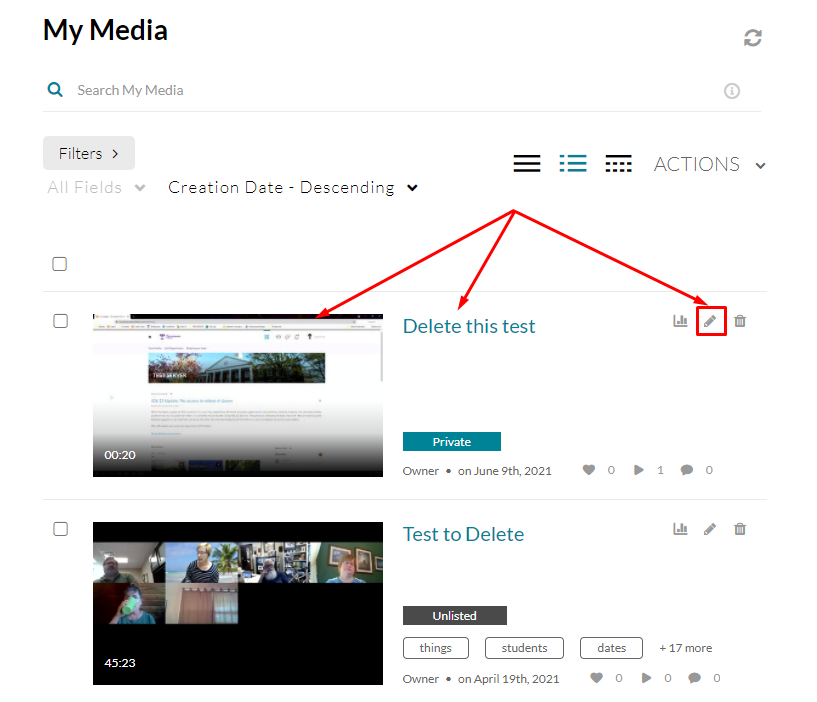The width and height of the screenshot is (817, 702).
Task: Expand the Filters panel
Action: pos(89,153)
